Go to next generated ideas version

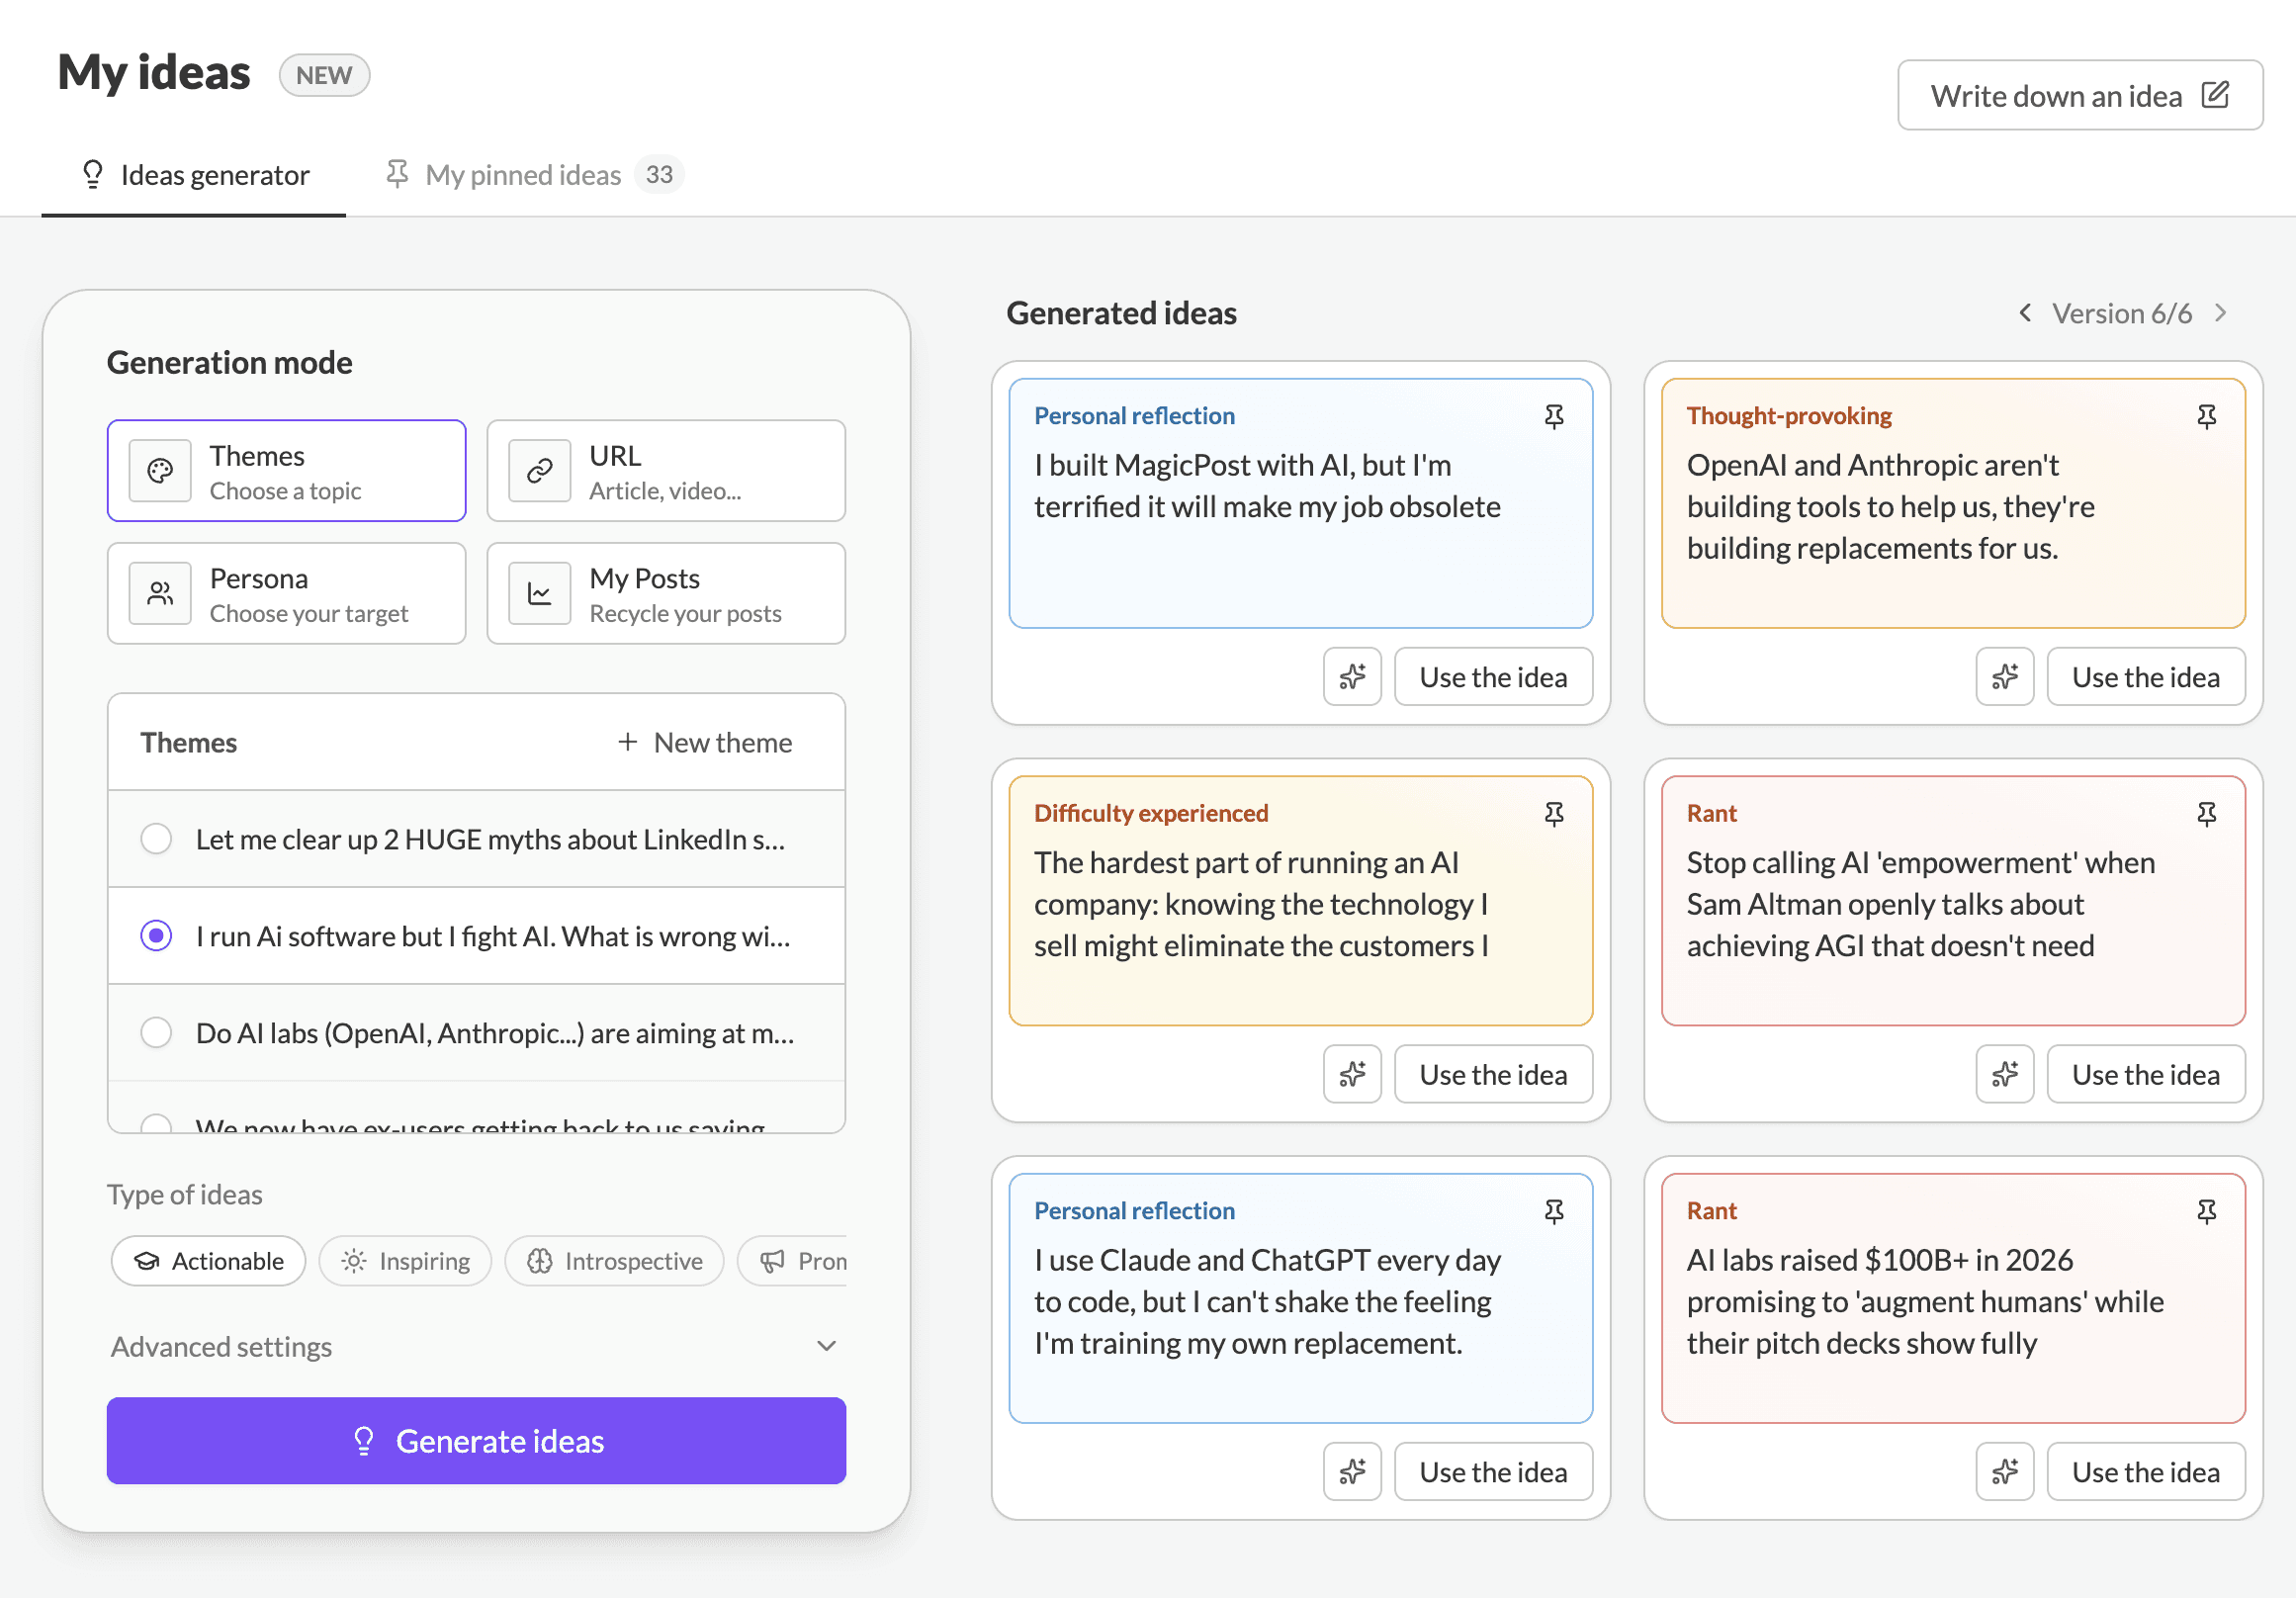(2220, 313)
